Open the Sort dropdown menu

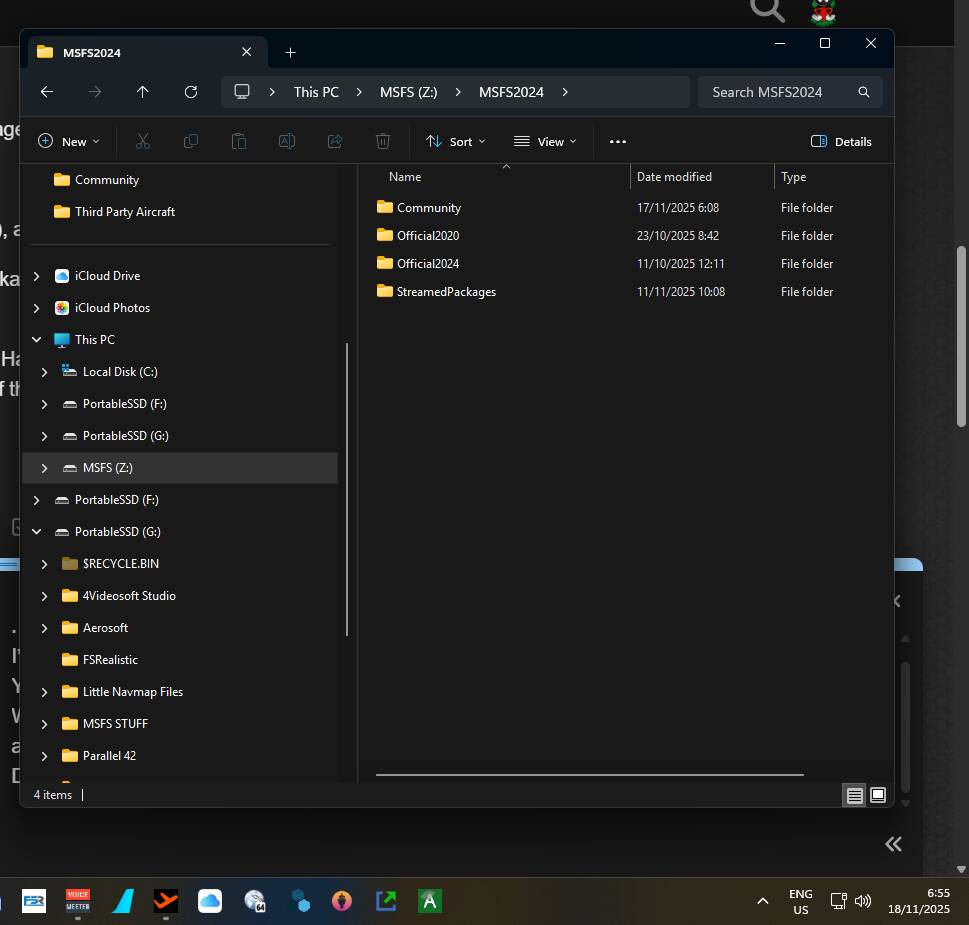(455, 142)
